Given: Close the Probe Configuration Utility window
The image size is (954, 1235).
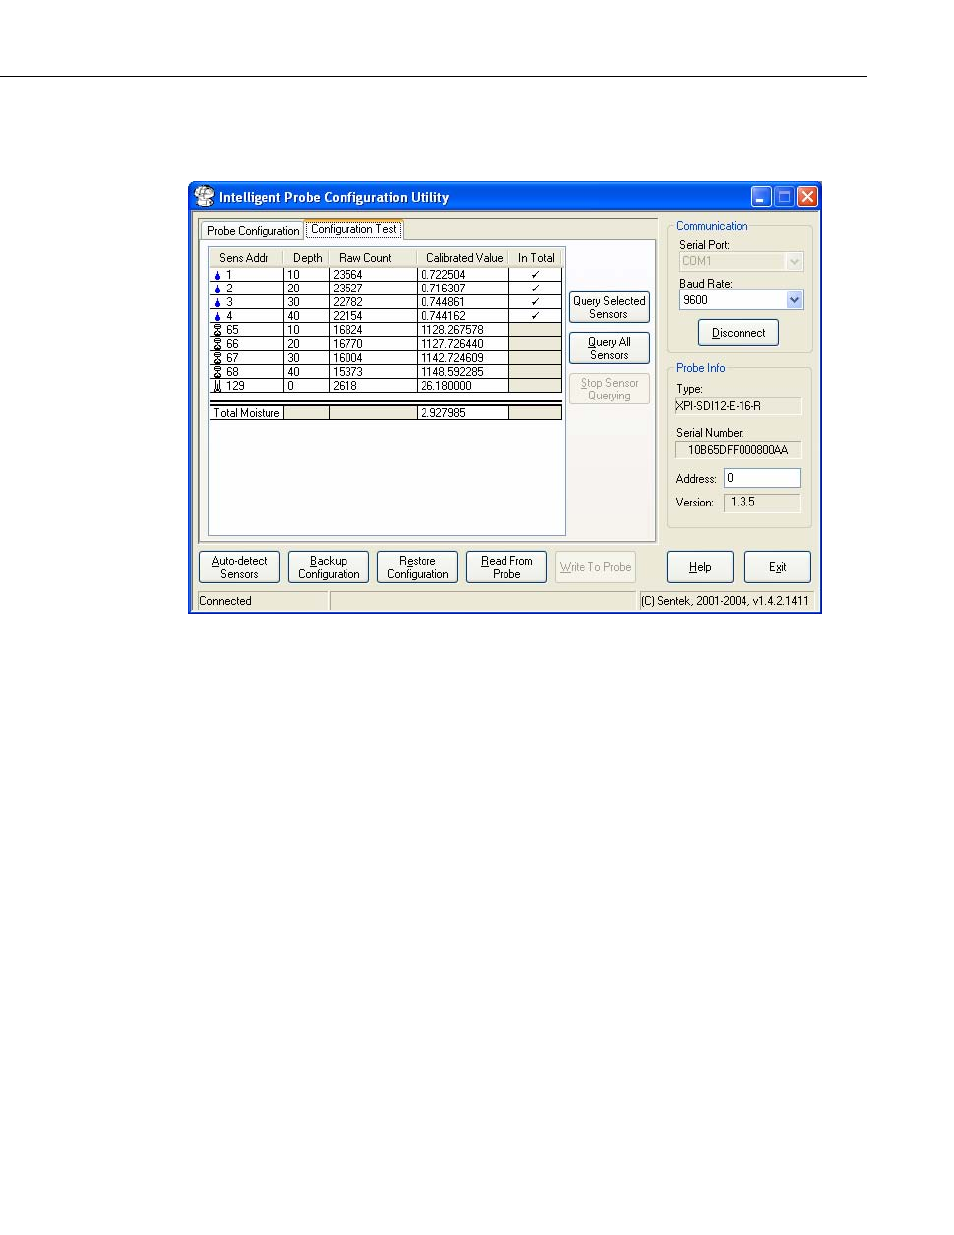Looking at the screenshot, I should click(x=807, y=197).
